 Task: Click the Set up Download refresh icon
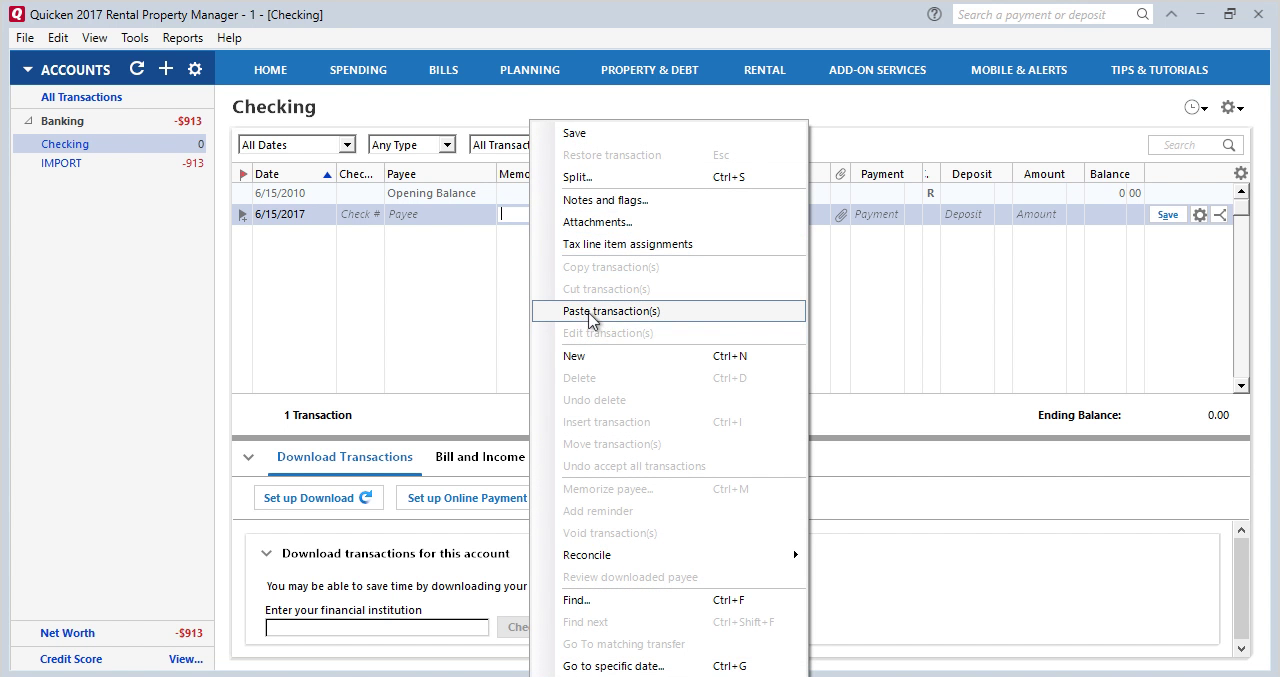(x=366, y=497)
